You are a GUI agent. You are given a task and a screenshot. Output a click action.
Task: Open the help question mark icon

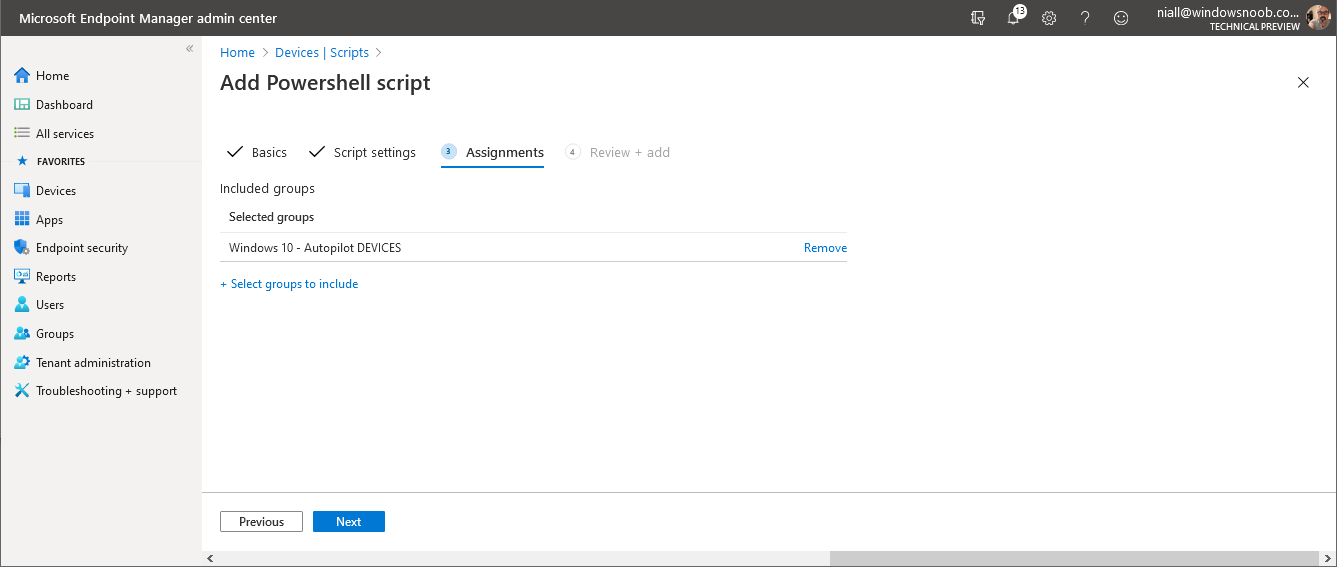coord(1085,18)
